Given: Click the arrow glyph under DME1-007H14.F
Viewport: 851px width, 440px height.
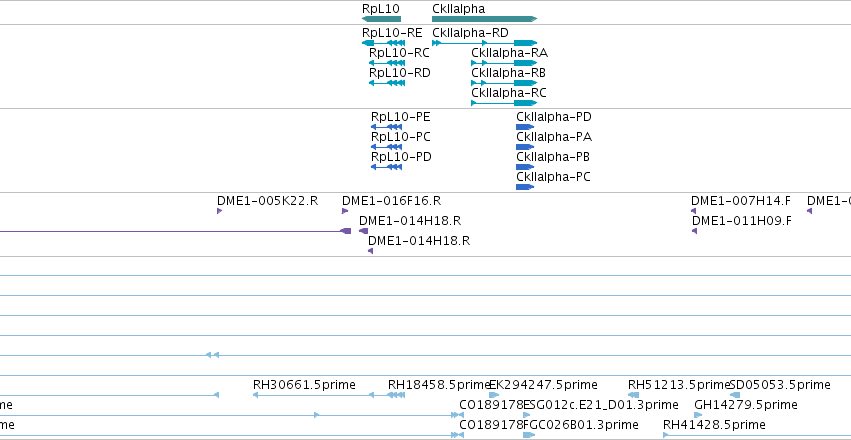Looking at the screenshot, I should pos(693,211).
